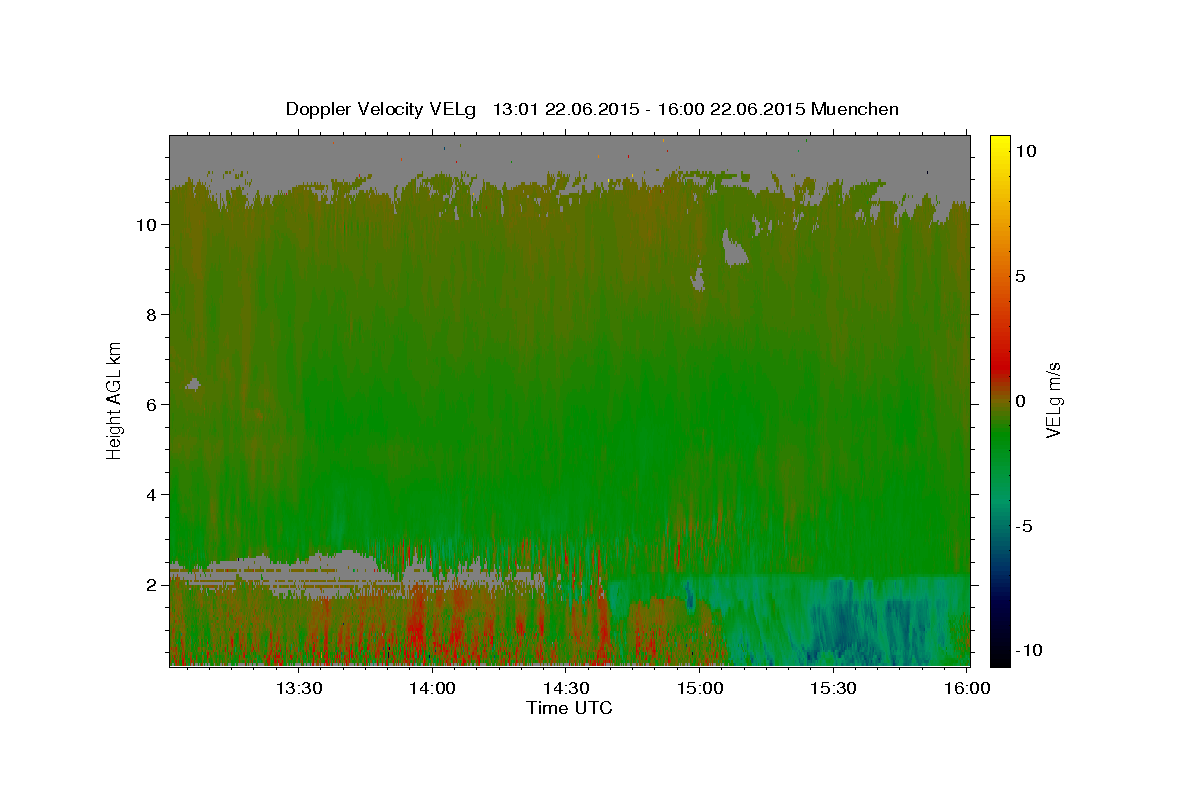The image size is (1200, 800).
Task: Click the height axis label '2'
Action: tap(151, 585)
